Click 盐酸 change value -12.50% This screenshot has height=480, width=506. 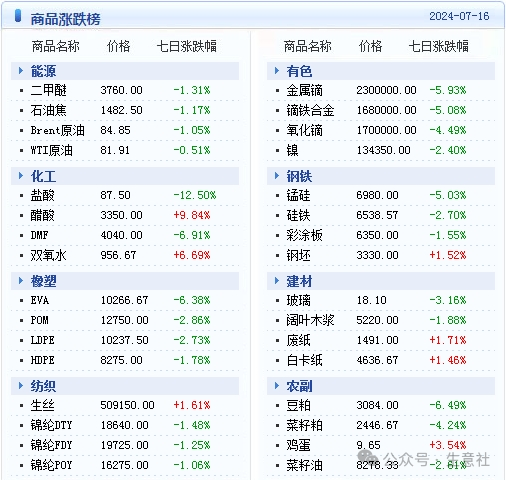coord(195,195)
